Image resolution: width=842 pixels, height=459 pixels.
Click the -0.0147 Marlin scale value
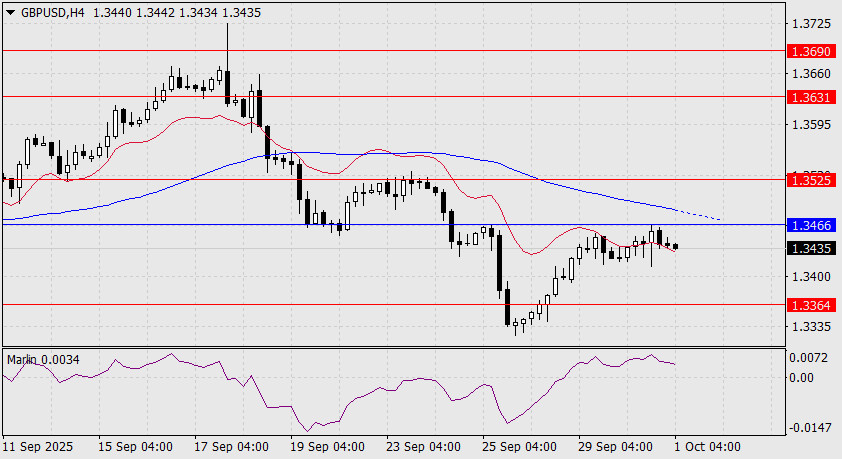pyautogui.click(x=809, y=428)
